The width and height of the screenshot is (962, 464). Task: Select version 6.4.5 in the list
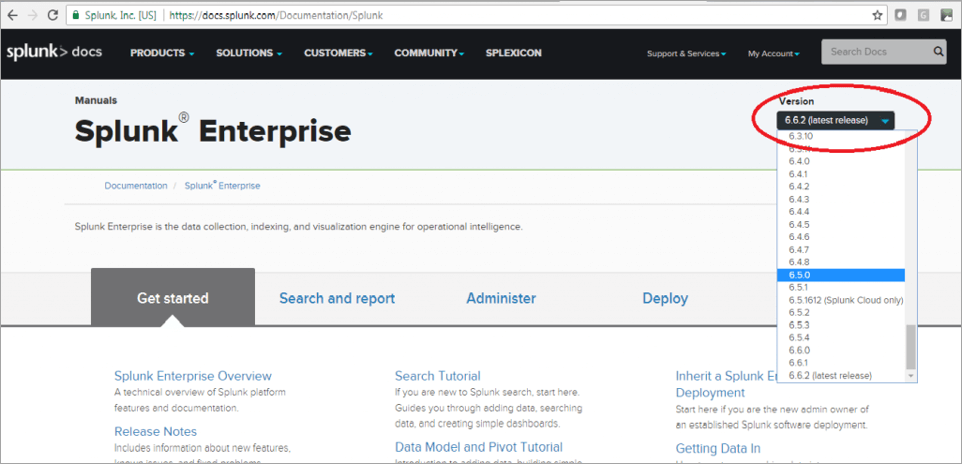841,224
